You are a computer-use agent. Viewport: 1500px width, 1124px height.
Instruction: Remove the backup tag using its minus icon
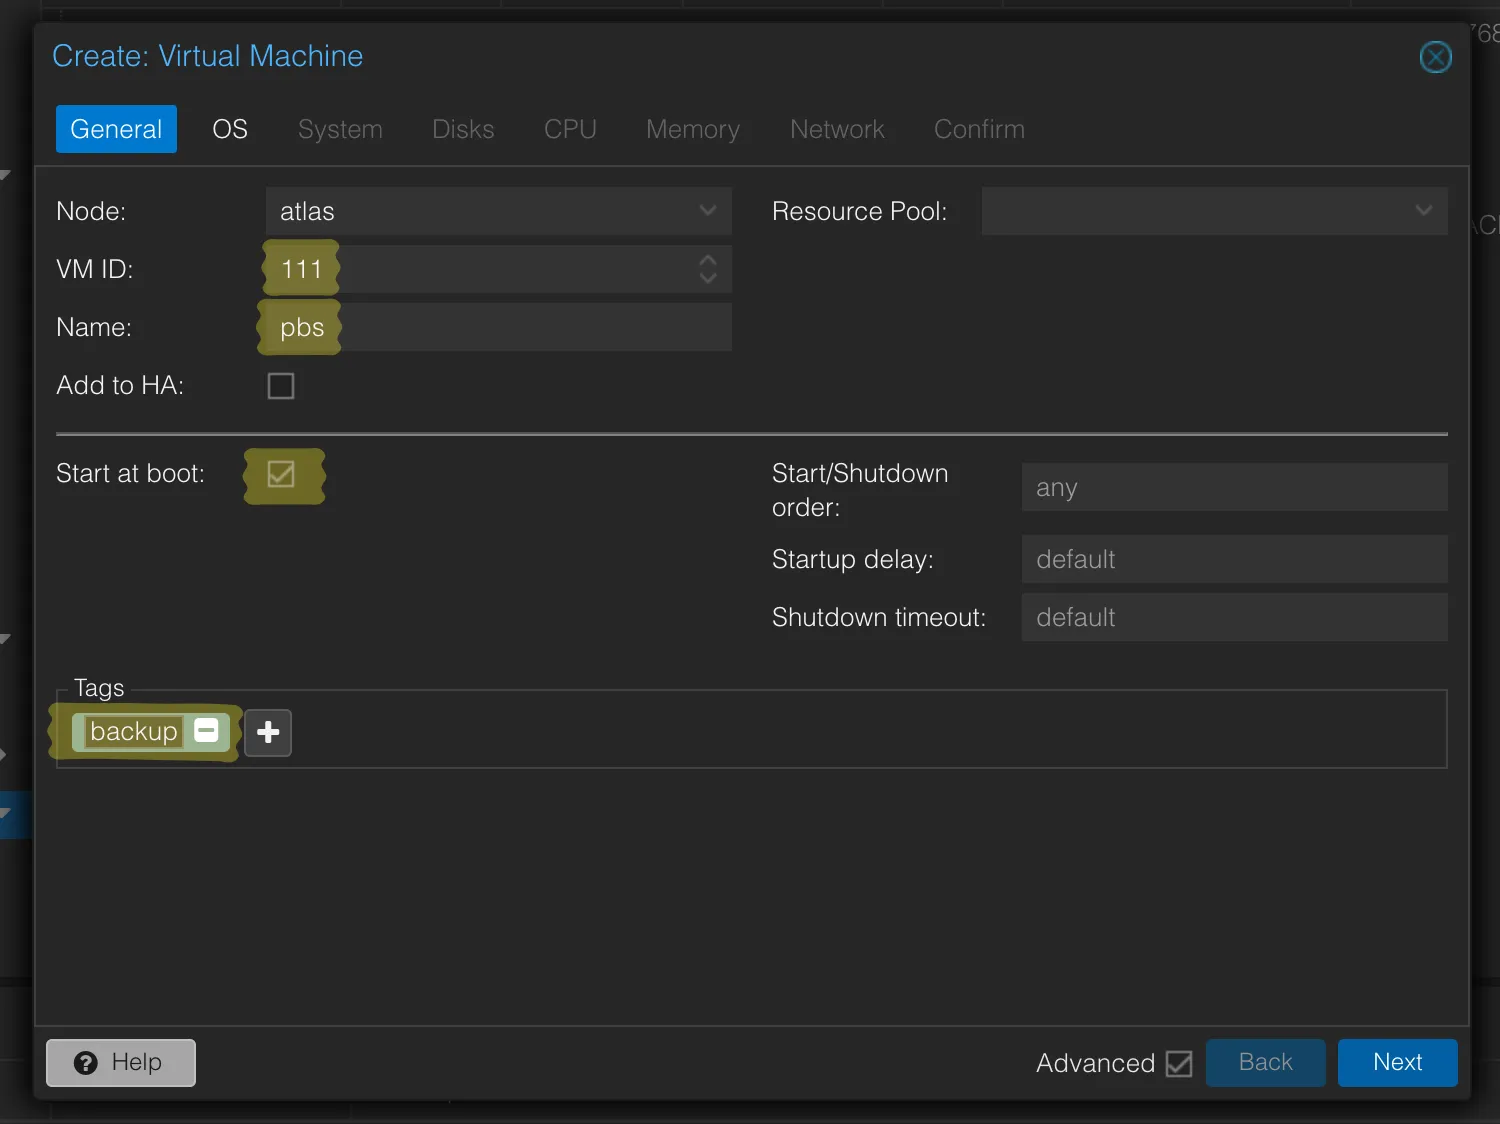(x=206, y=731)
